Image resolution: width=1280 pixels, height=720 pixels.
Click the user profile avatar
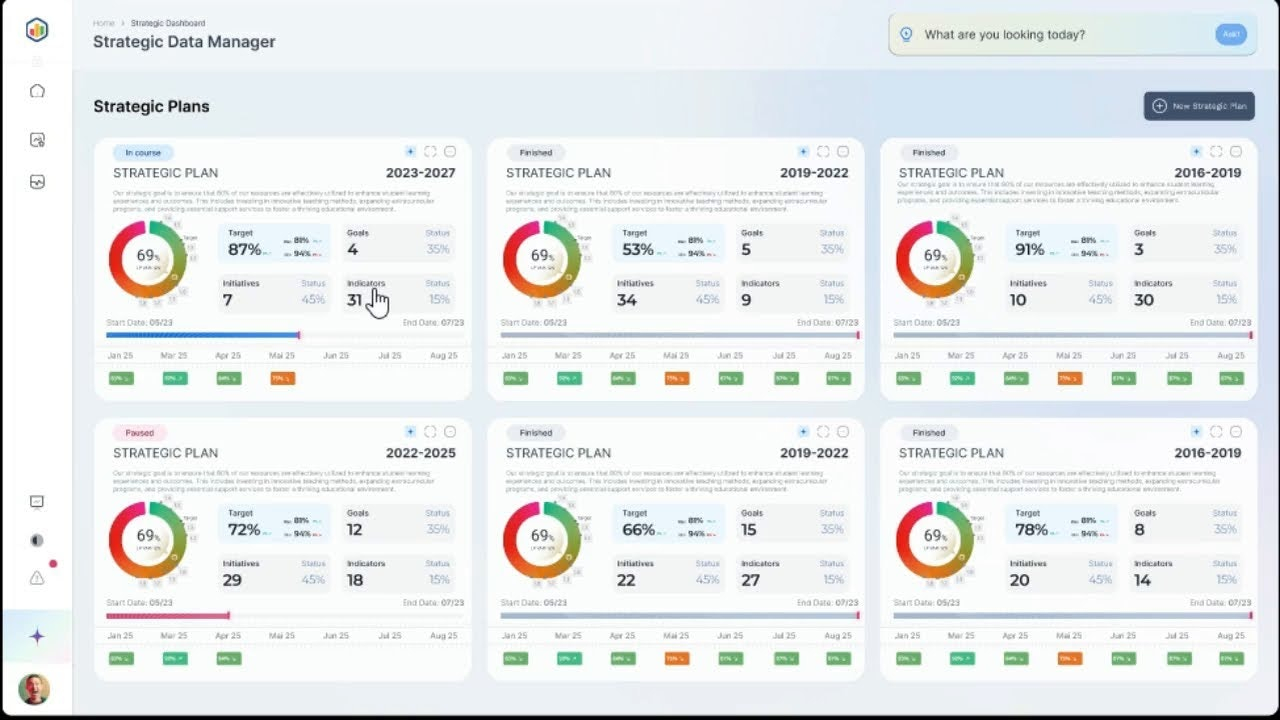pos(34,689)
